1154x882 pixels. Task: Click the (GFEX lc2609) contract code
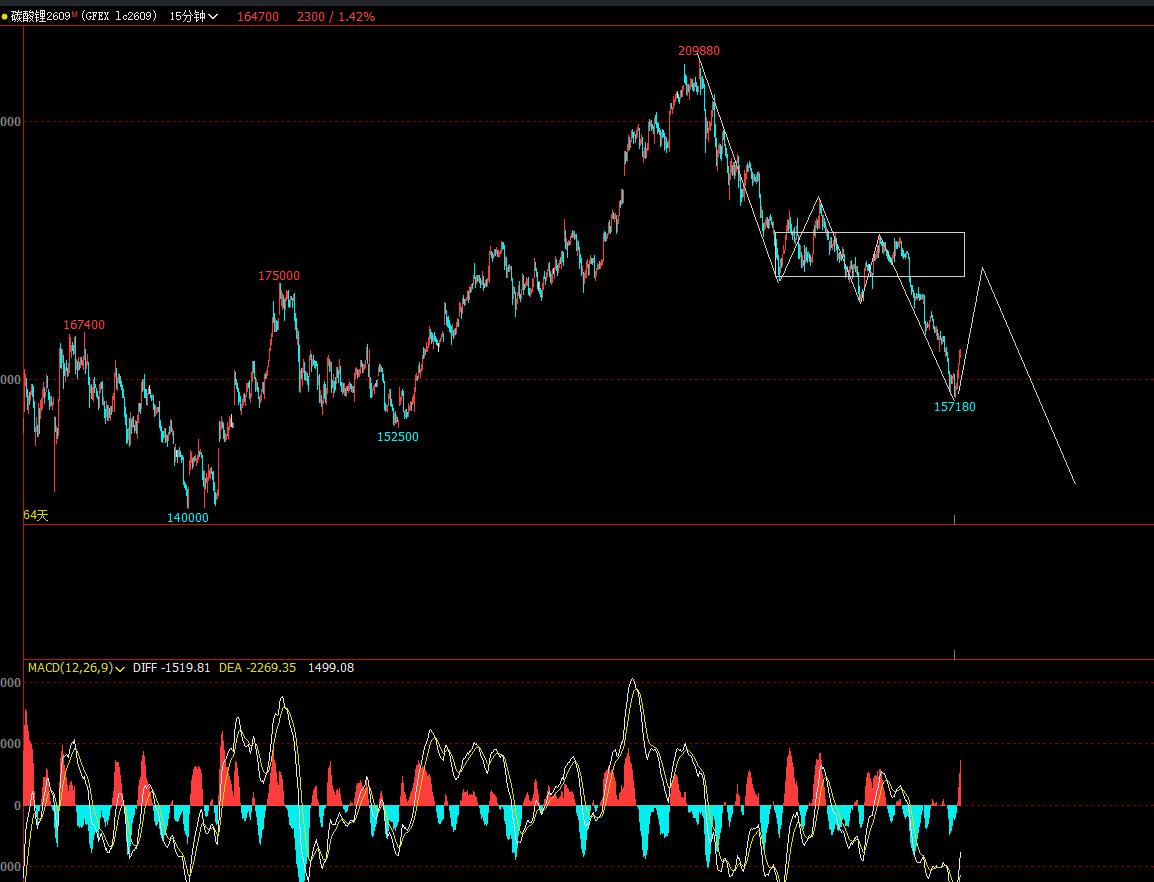click(118, 16)
